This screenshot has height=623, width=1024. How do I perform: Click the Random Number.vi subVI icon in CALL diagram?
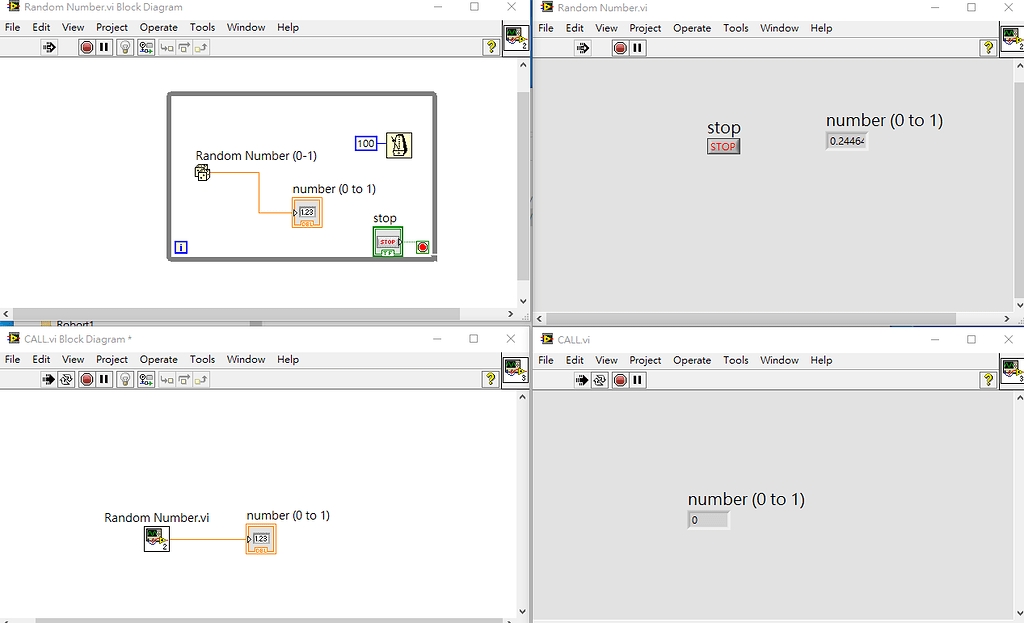pyautogui.click(x=156, y=538)
